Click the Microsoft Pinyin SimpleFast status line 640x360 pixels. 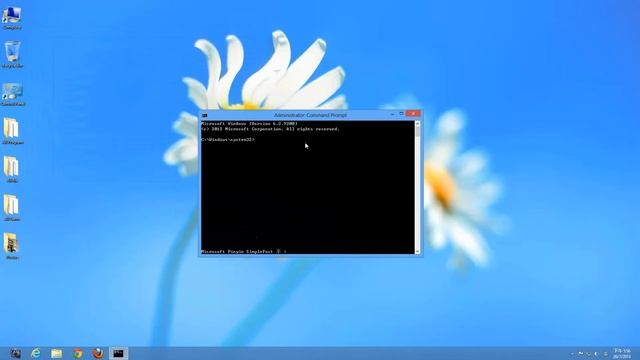pyautogui.click(x=244, y=251)
